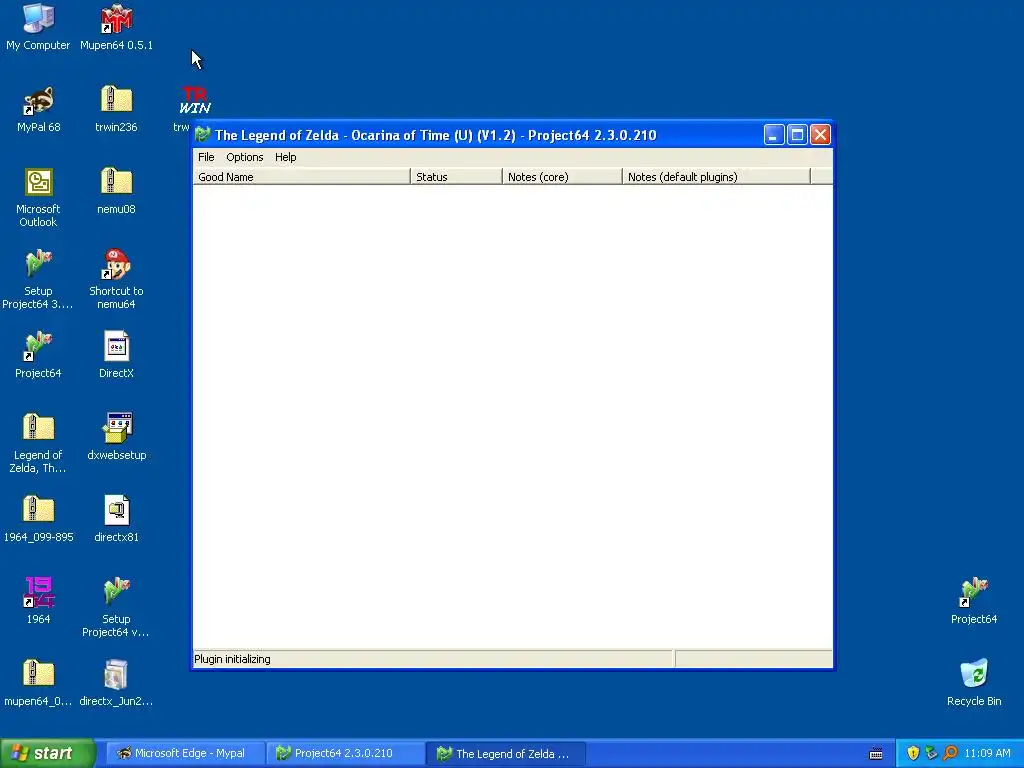Sort by Good Name column header
The image size is (1024, 768).
[x=302, y=176]
